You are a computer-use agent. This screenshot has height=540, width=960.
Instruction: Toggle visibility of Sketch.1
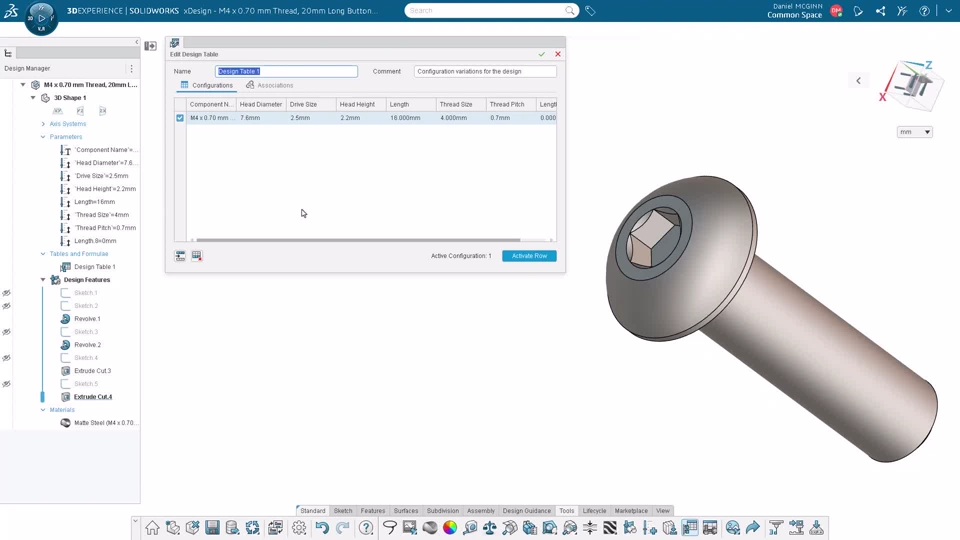pyautogui.click(x=6, y=293)
